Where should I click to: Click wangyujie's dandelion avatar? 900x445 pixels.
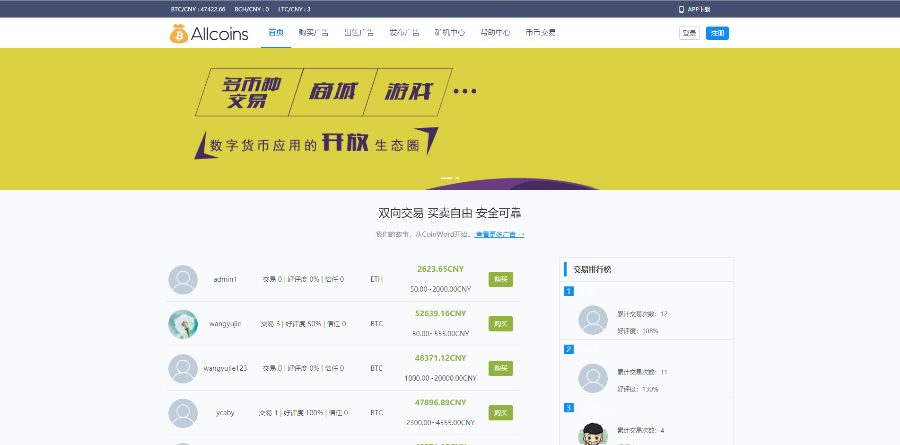click(183, 324)
